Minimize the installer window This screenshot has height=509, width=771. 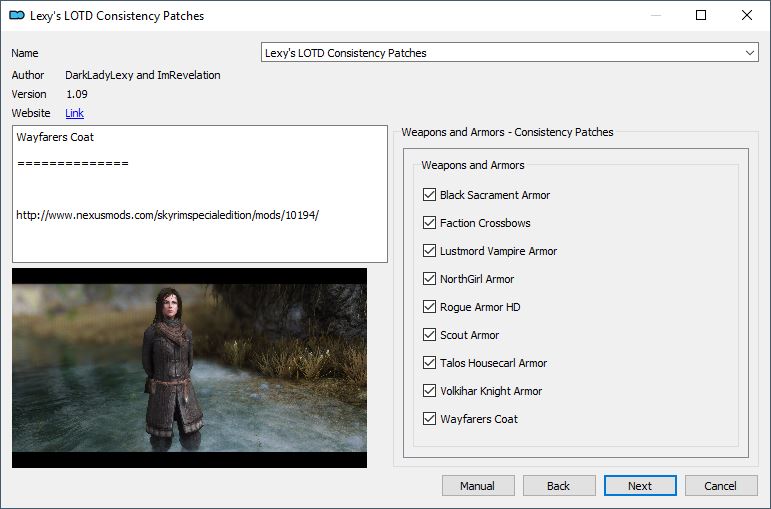pyautogui.click(x=655, y=15)
